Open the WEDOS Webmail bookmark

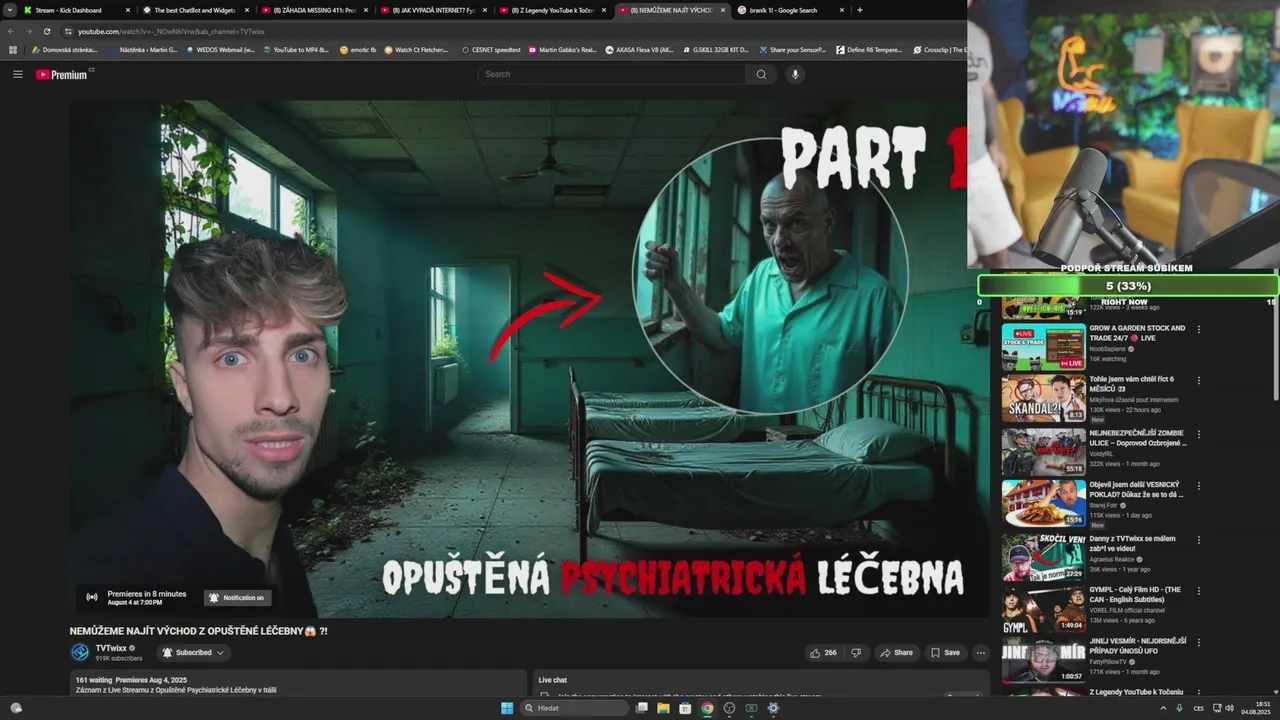[220, 49]
